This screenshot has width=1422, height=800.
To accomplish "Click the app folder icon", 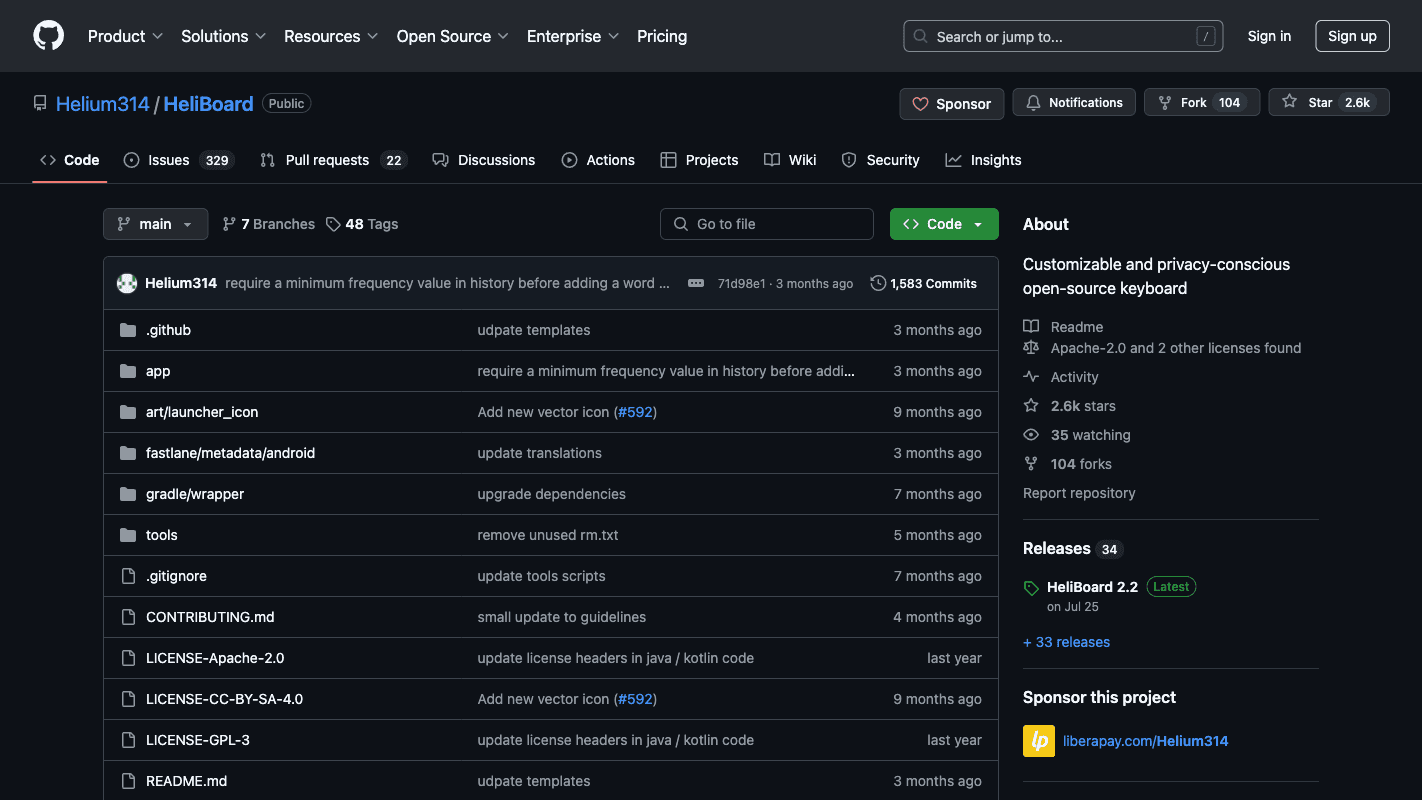I will pyautogui.click(x=128, y=371).
